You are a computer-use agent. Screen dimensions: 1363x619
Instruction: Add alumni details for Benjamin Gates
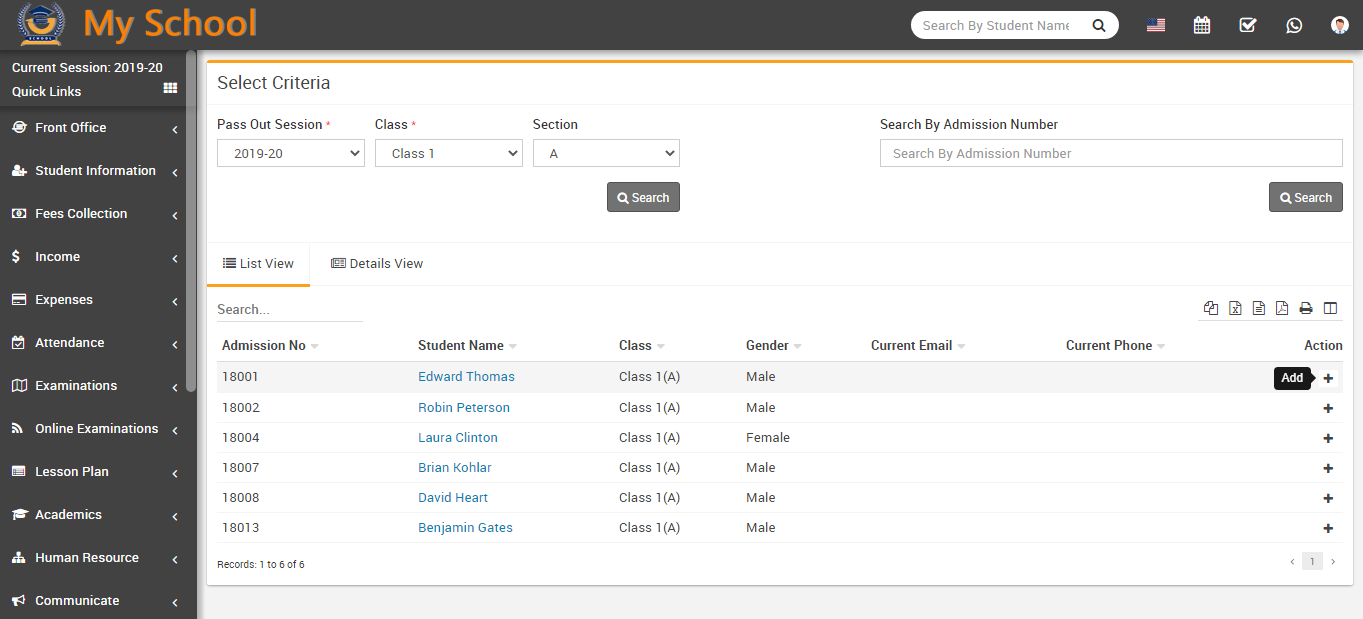pyautogui.click(x=1328, y=528)
